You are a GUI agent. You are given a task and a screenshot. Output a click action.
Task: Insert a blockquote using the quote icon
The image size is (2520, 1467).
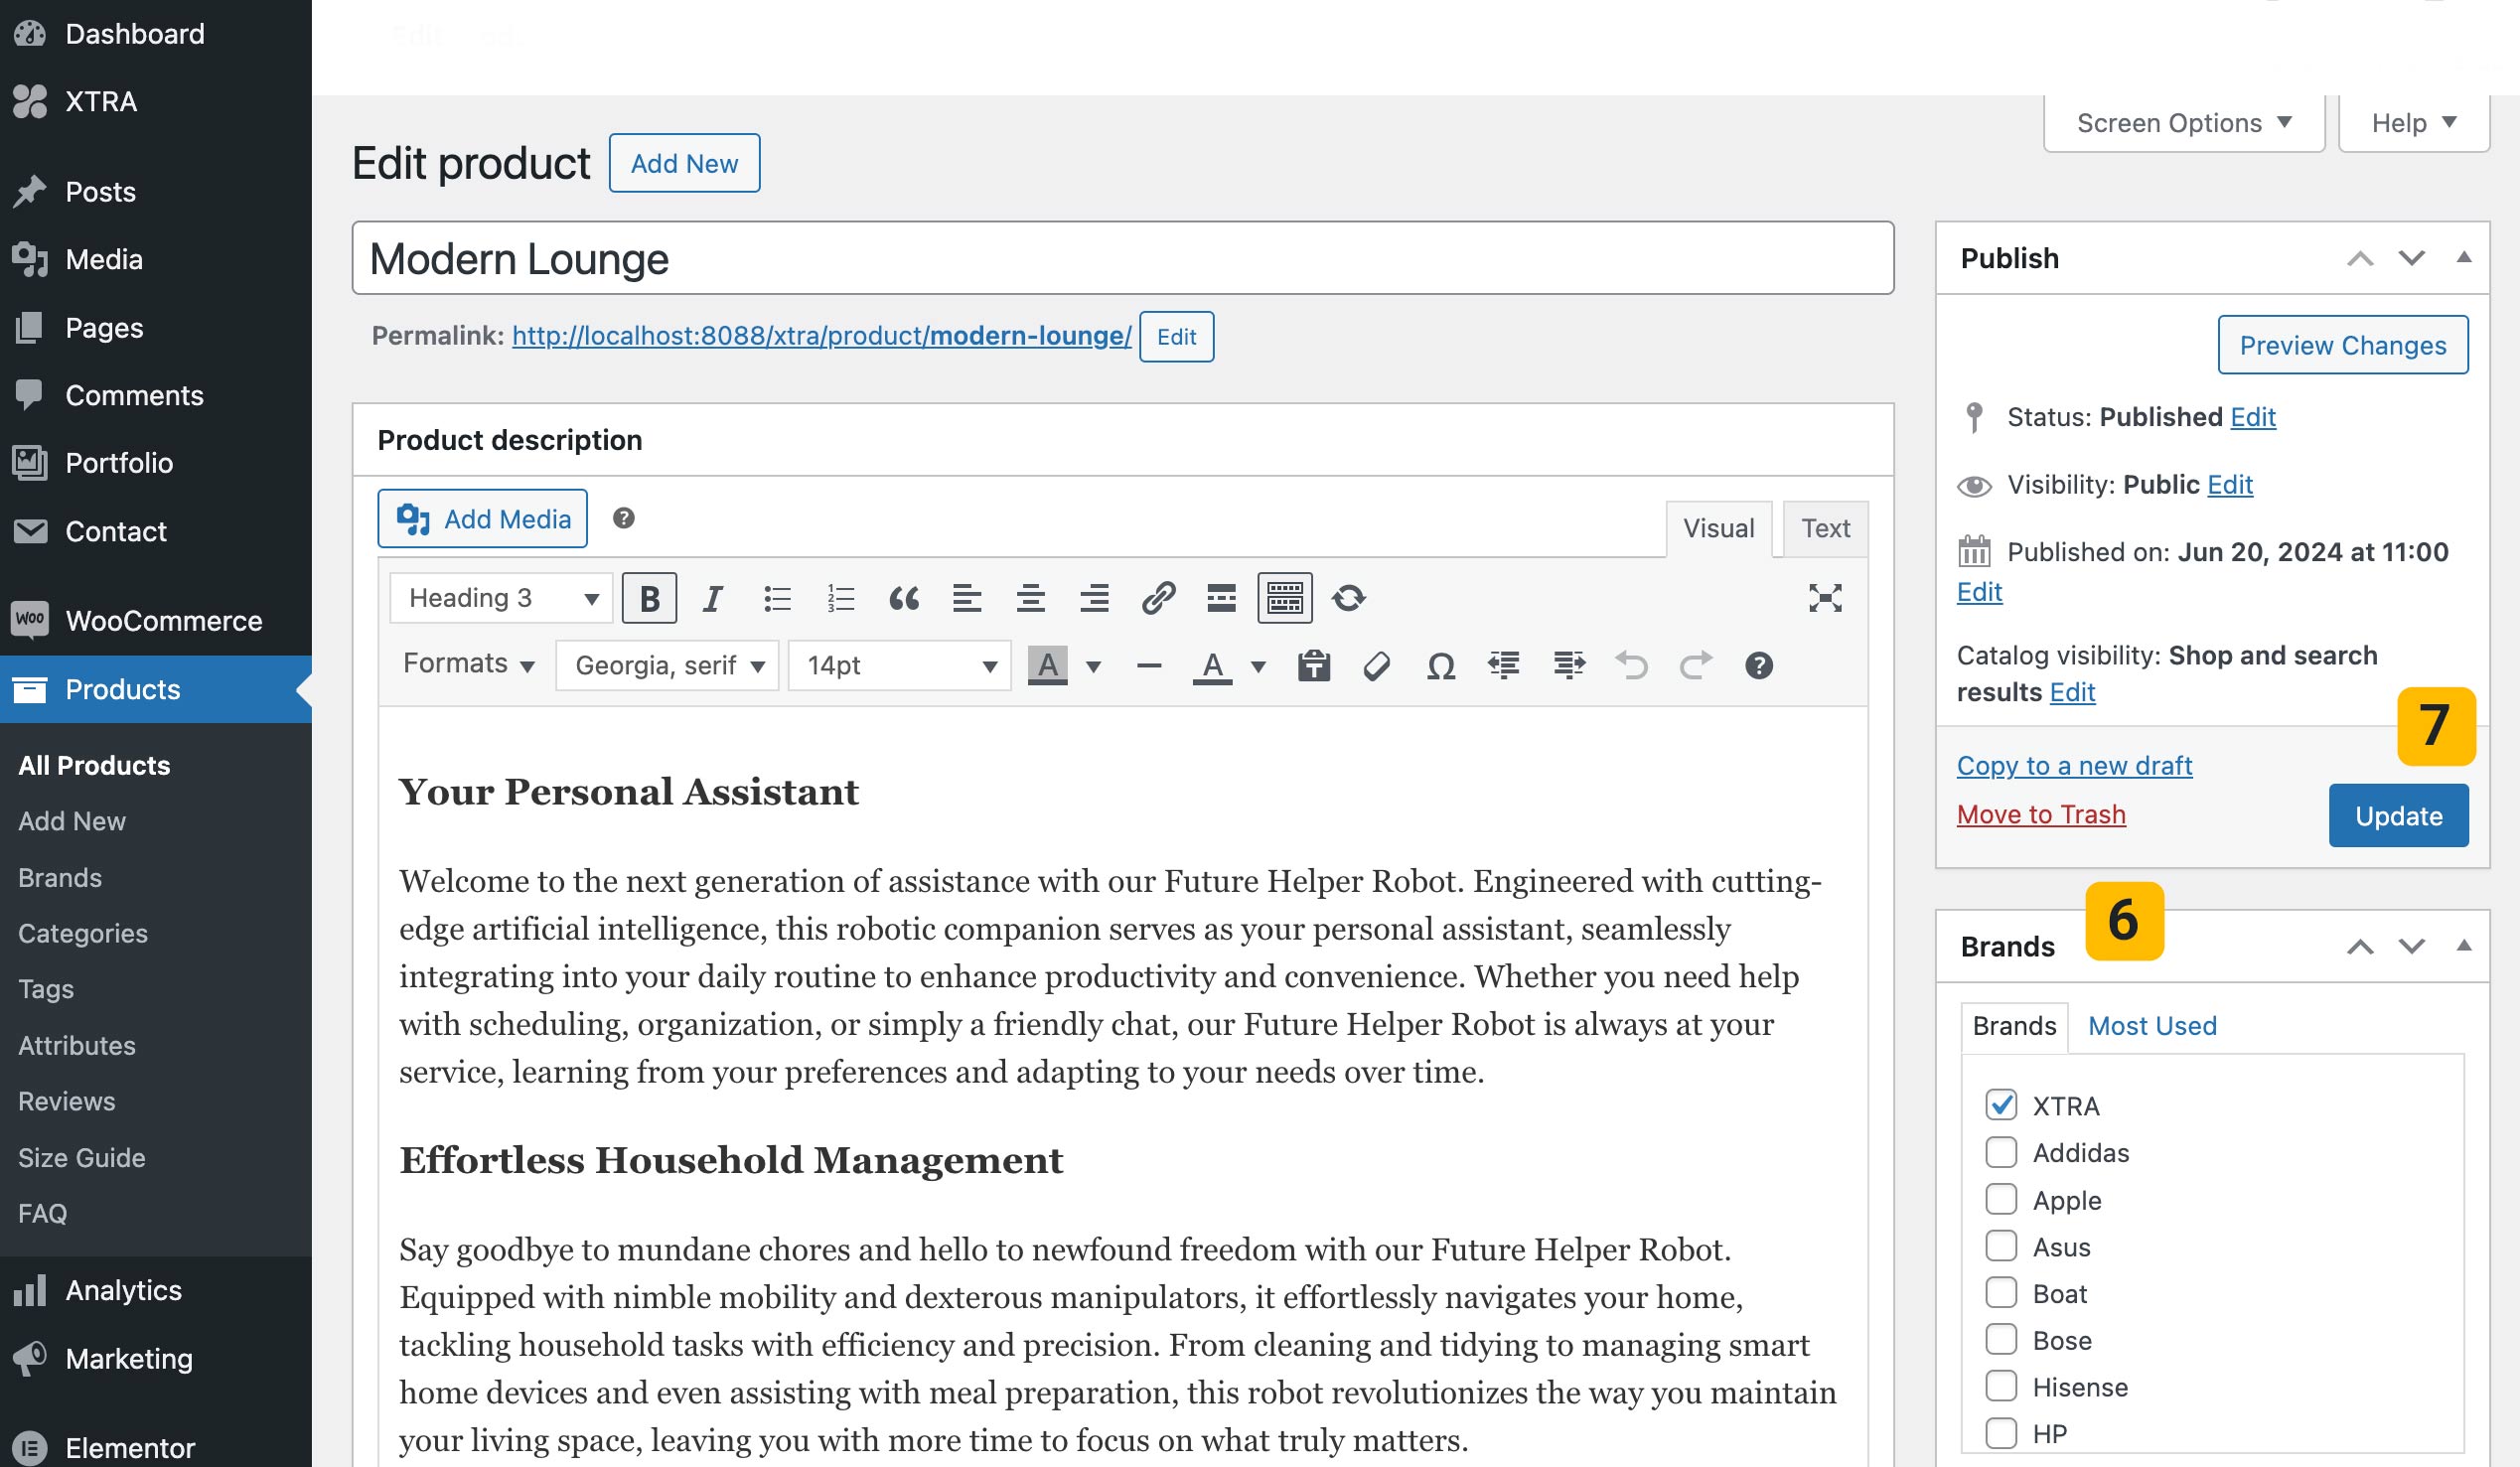click(x=903, y=598)
